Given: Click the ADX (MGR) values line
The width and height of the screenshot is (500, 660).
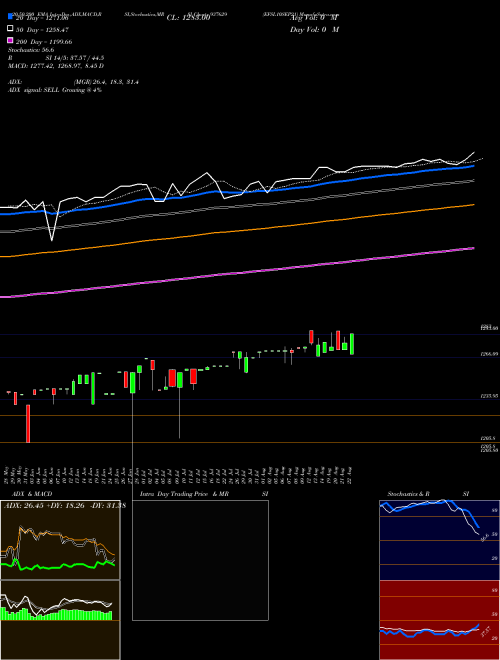Looking at the screenshot, I should (x=73, y=82).
